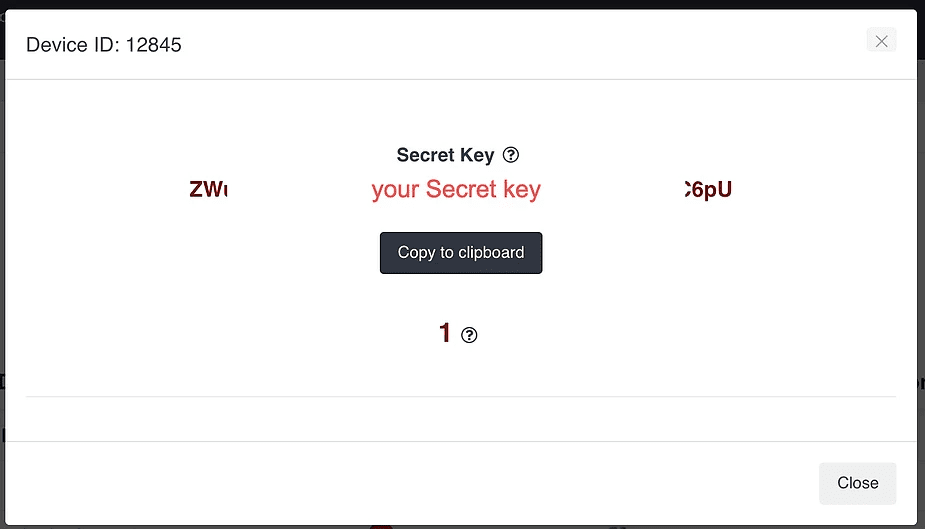Click the Device ID: 12845 title
Screen dimensions: 925x529
[104, 45]
